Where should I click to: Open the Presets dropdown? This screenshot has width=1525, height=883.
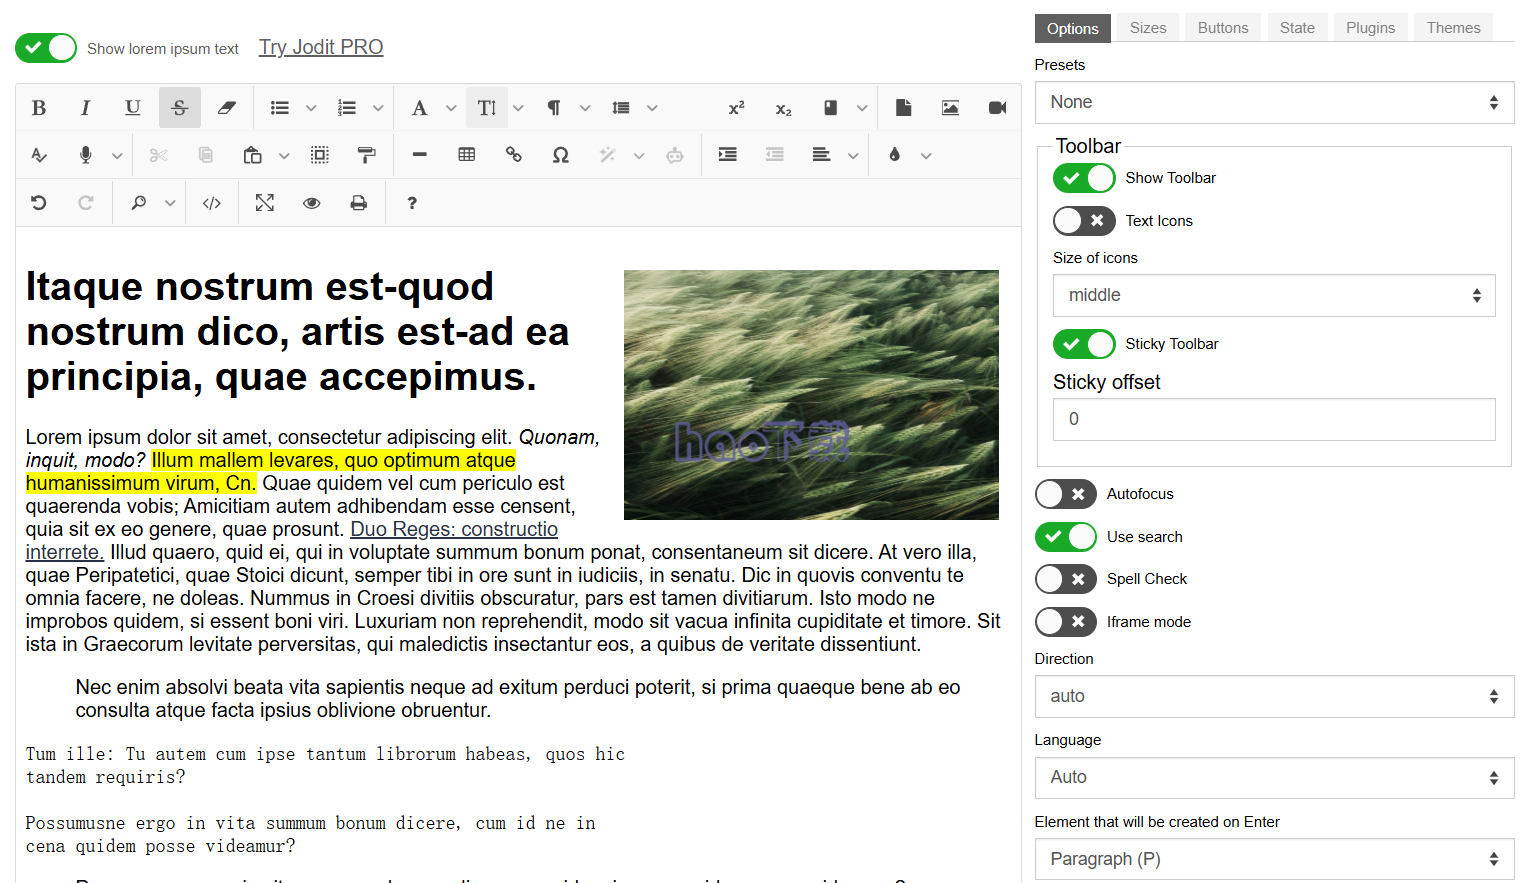click(x=1273, y=102)
